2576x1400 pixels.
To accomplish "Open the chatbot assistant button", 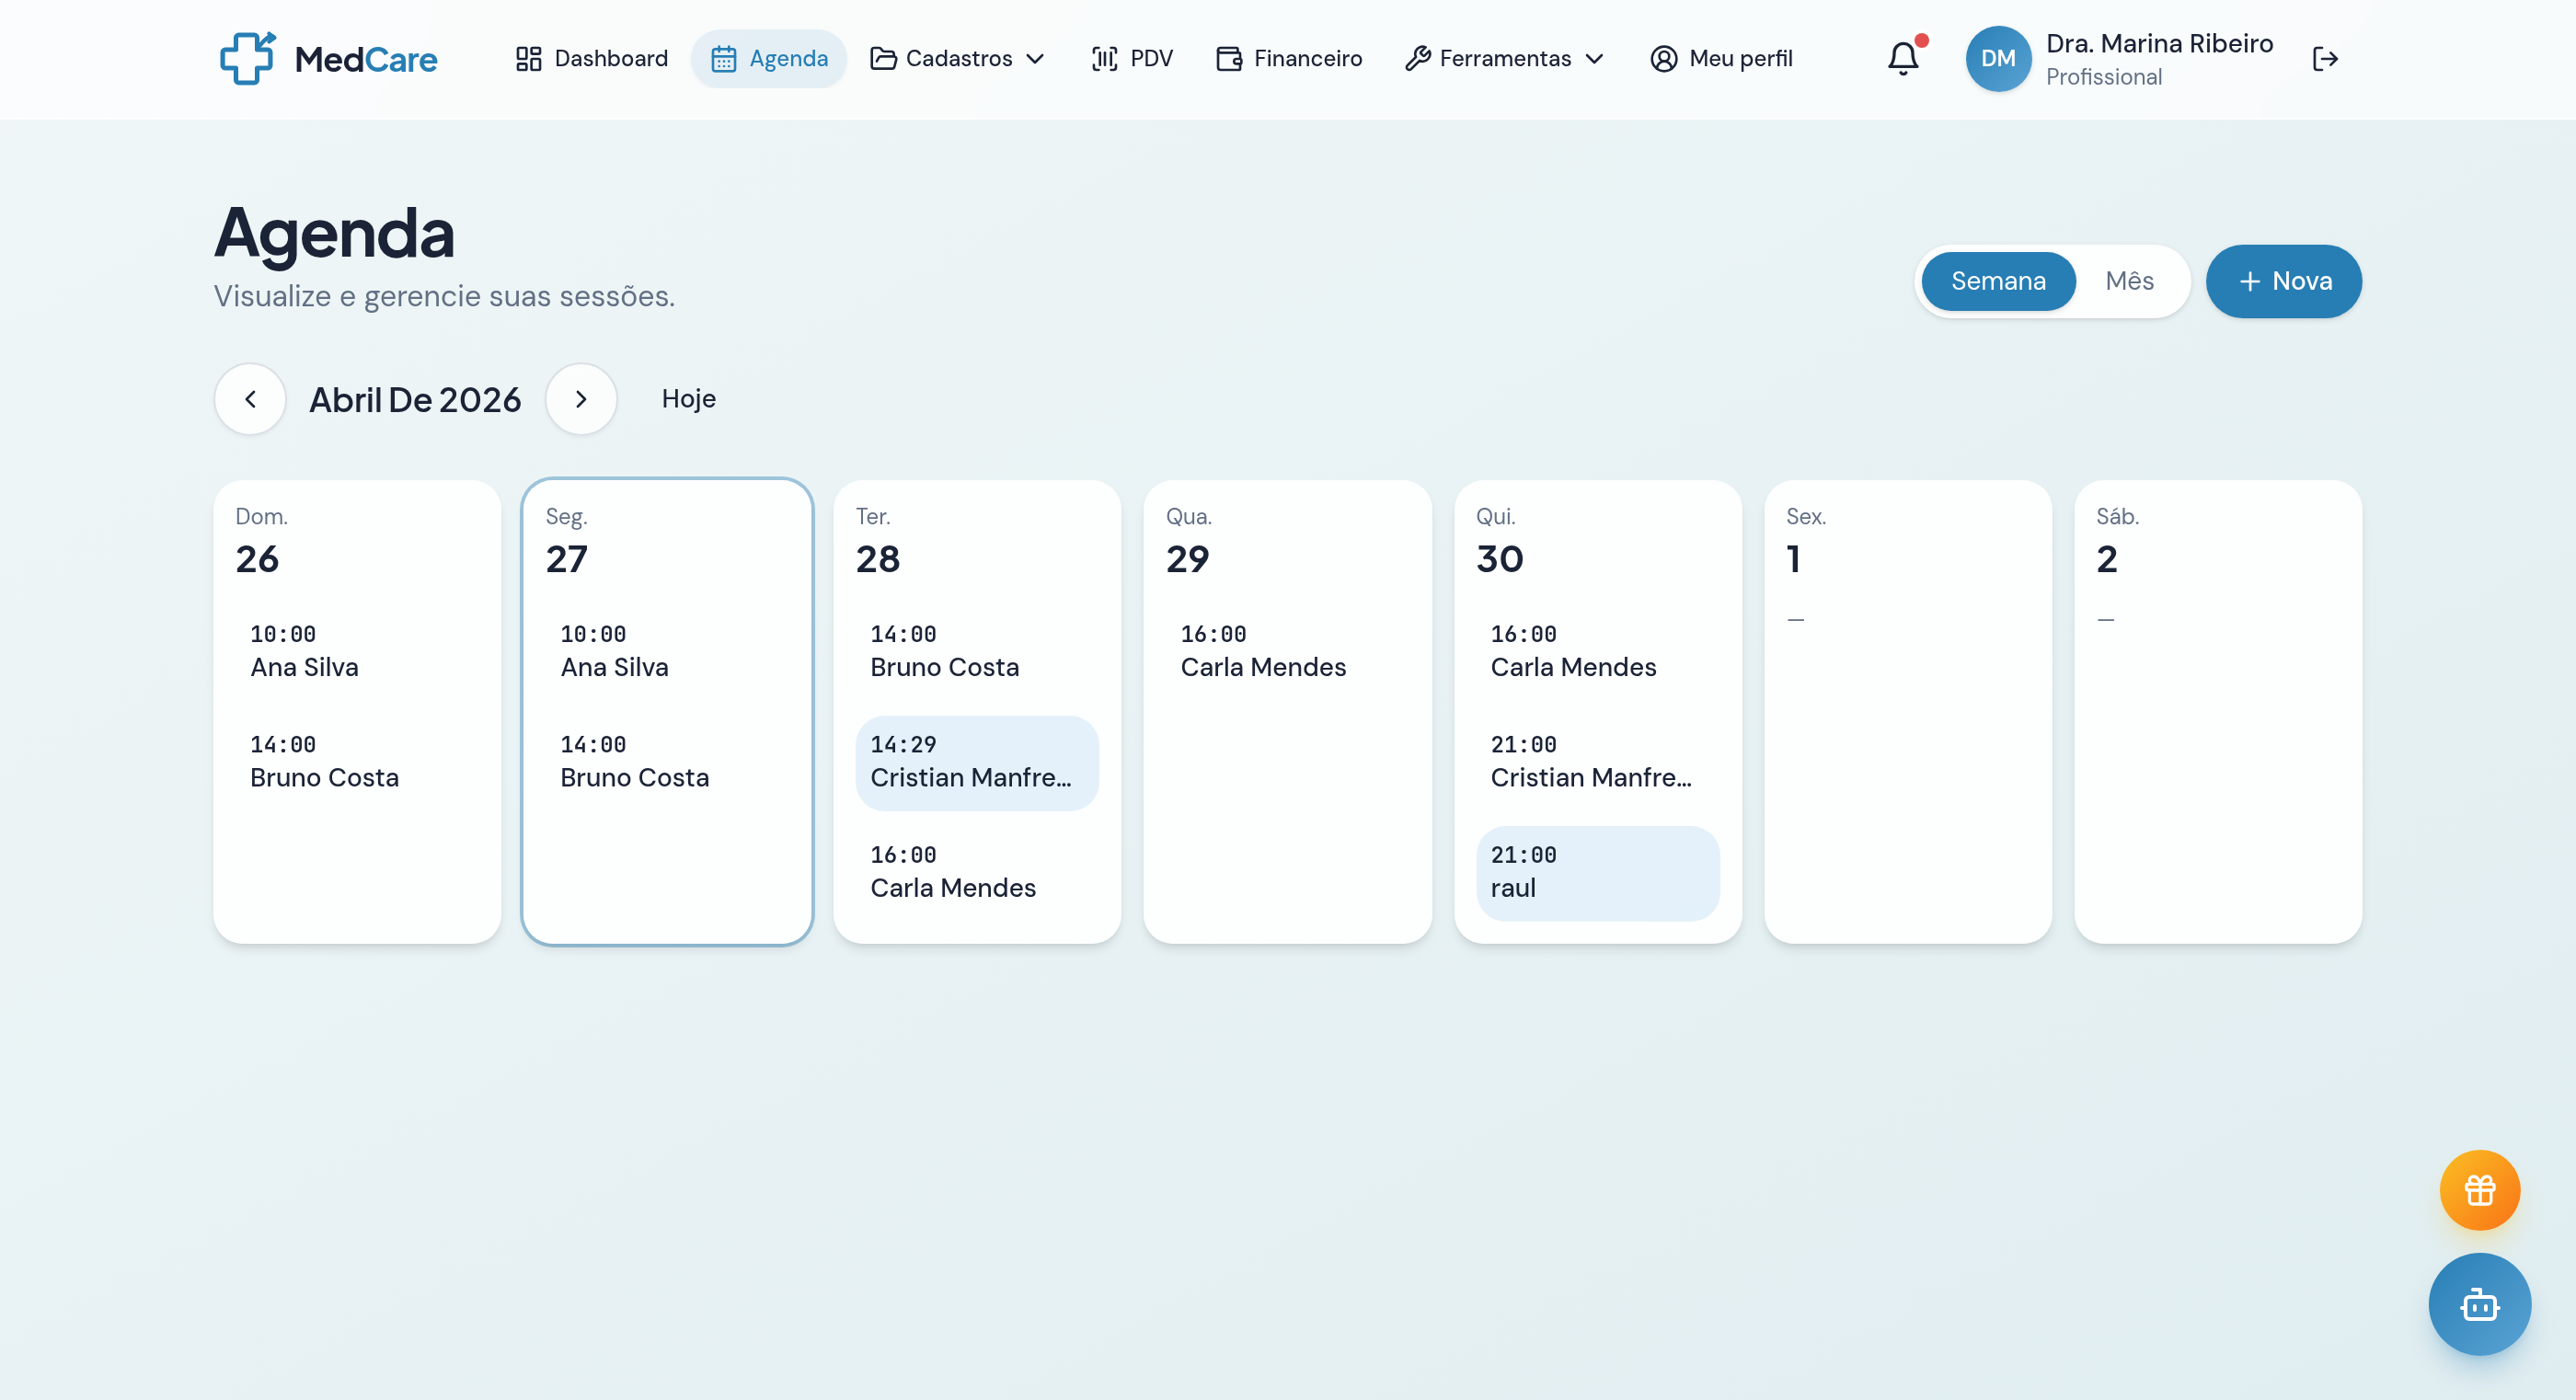I will 2479,1304.
